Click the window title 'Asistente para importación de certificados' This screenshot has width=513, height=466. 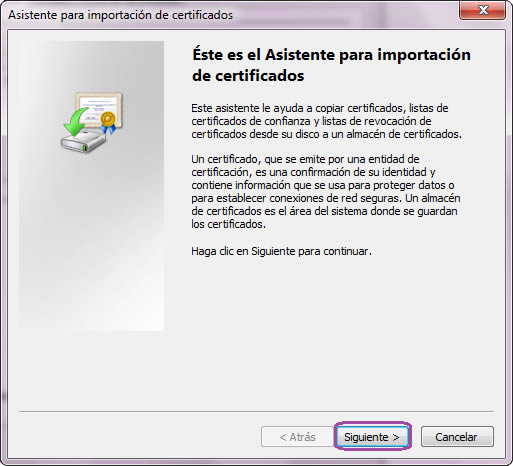click(x=120, y=15)
